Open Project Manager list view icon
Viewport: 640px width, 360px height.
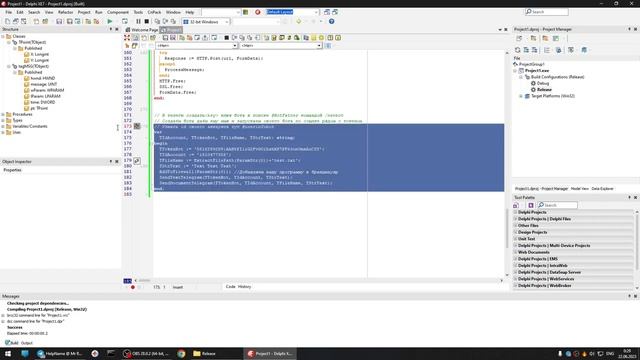click(x=547, y=50)
